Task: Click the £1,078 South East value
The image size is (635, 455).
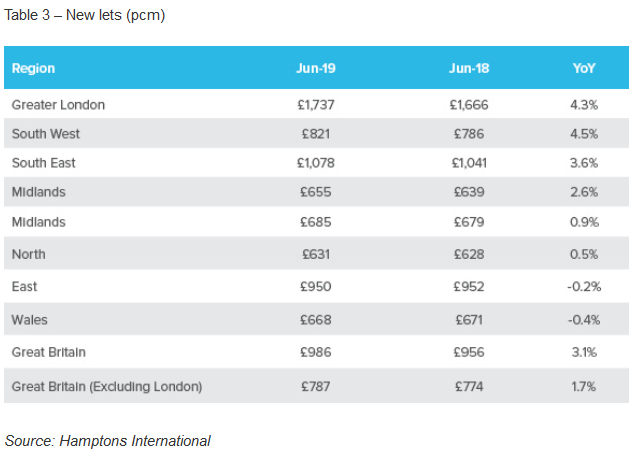Action: tap(316, 162)
